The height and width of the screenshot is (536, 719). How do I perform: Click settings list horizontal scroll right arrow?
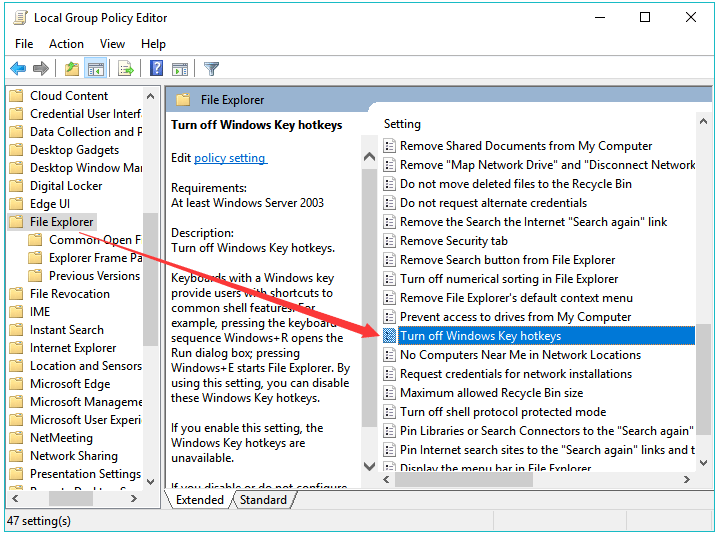tap(686, 480)
